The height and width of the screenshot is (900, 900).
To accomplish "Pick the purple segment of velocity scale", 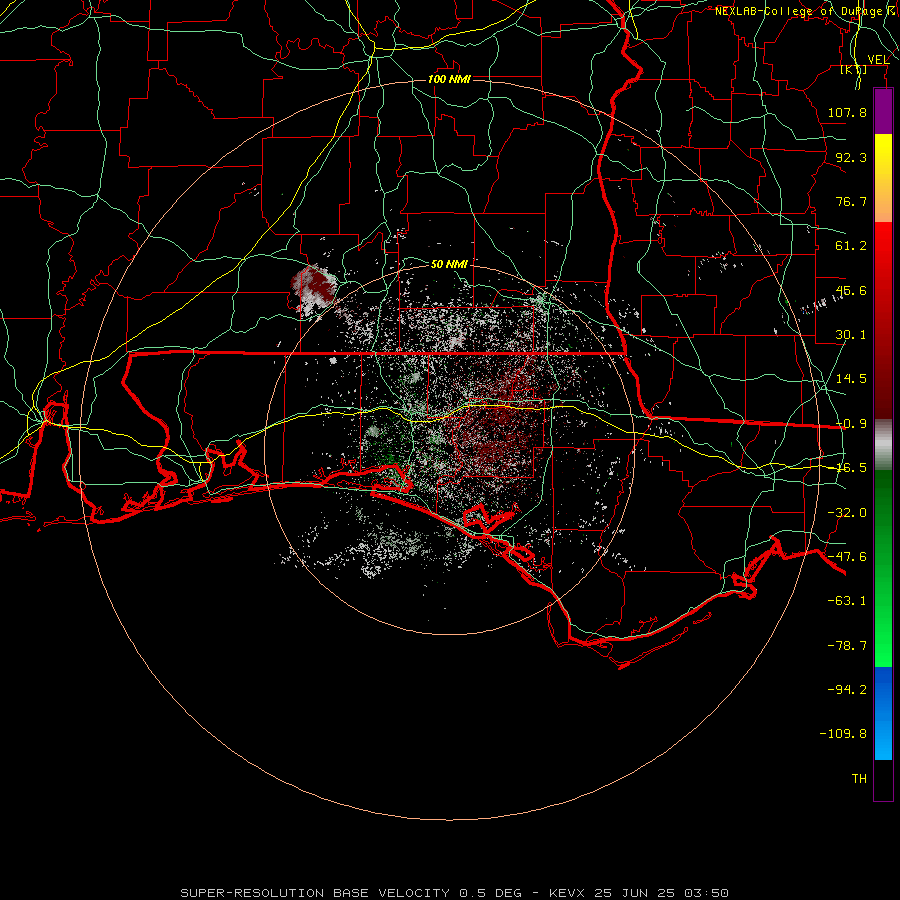I will (x=883, y=111).
